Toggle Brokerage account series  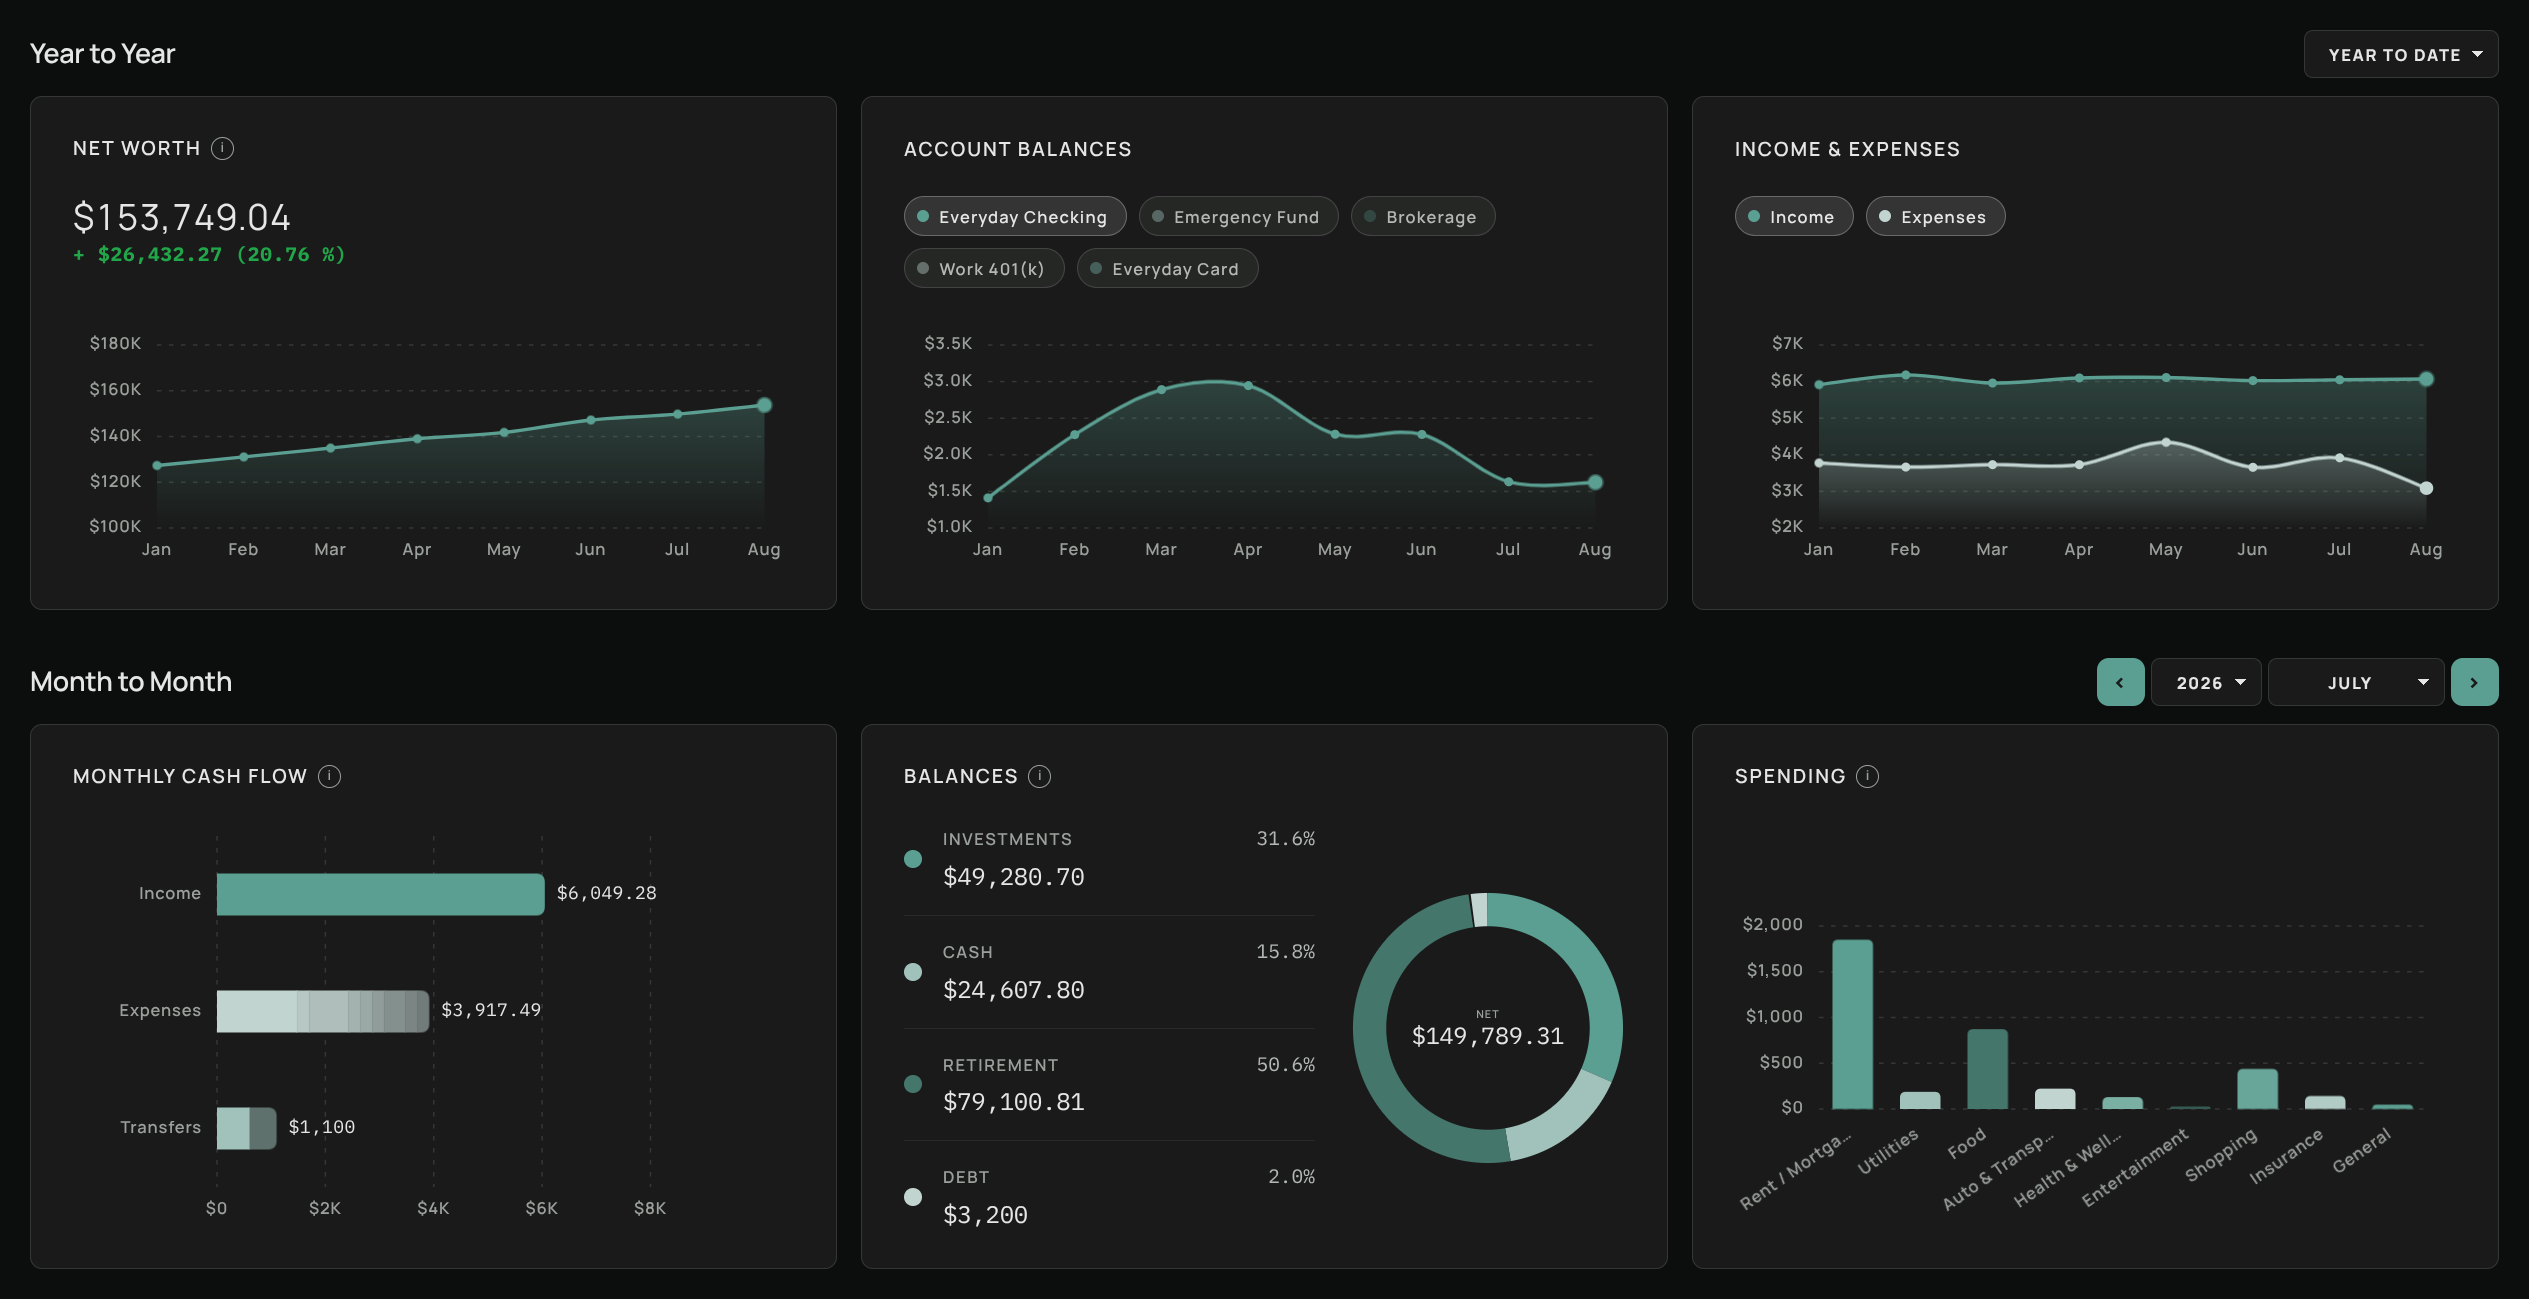point(1422,216)
